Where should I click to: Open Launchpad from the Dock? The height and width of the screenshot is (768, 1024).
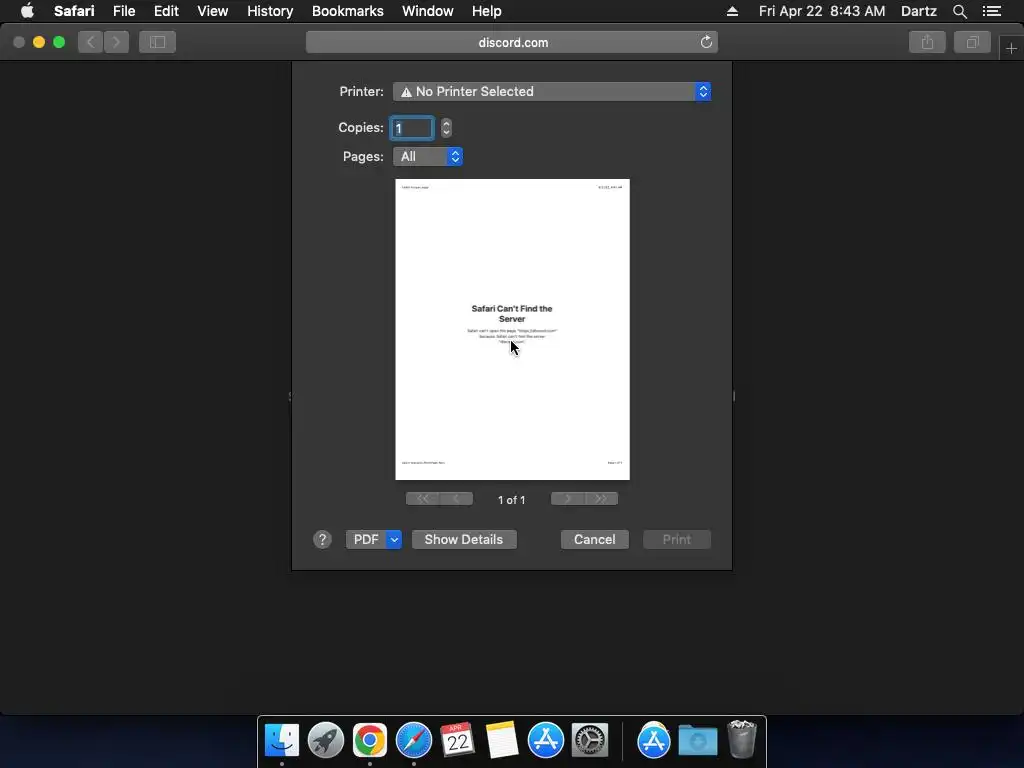tap(325, 740)
